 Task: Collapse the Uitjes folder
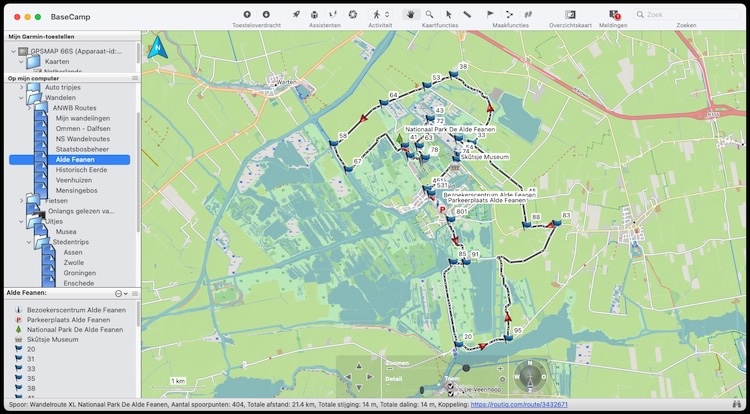[21, 221]
